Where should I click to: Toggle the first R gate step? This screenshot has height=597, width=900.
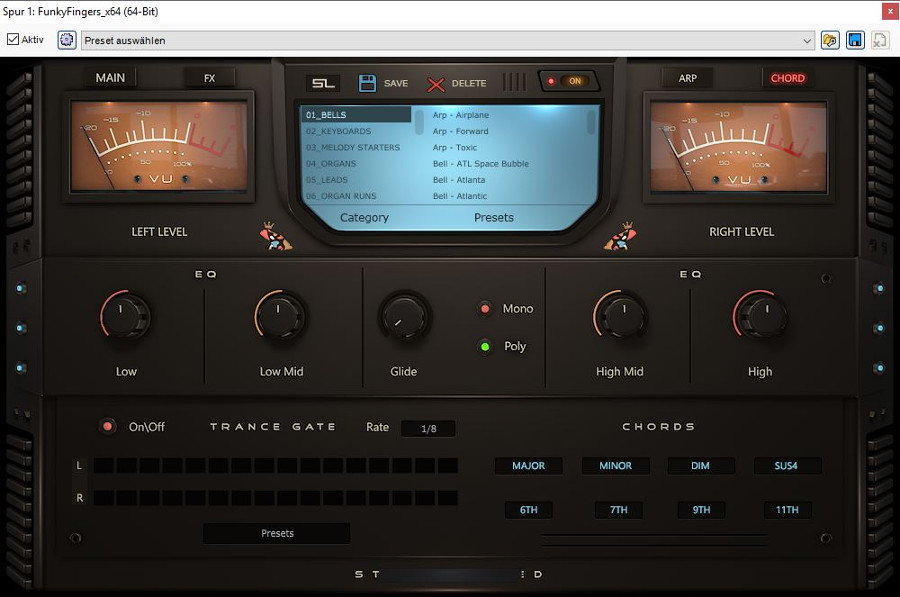click(x=103, y=498)
